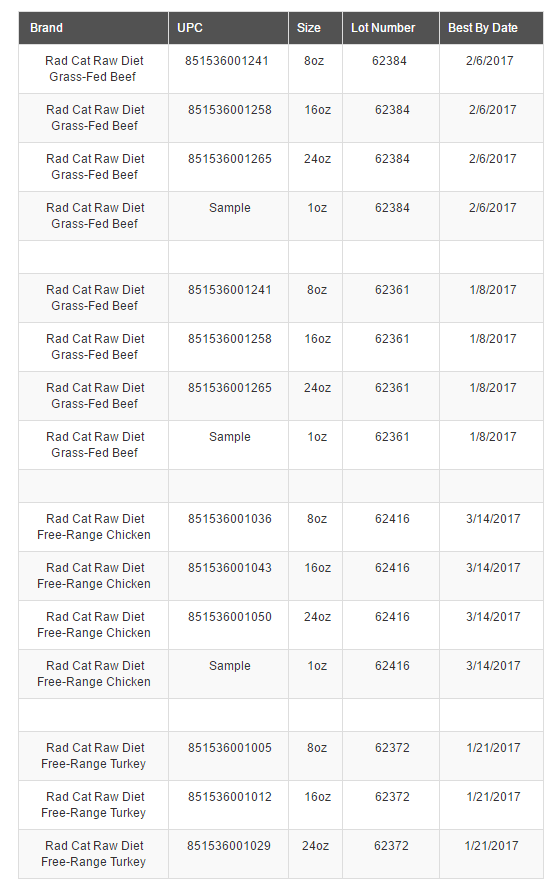Select UPC 851536001005 turkey cell
Screen dimensions: 560x887
click(x=230, y=748)
